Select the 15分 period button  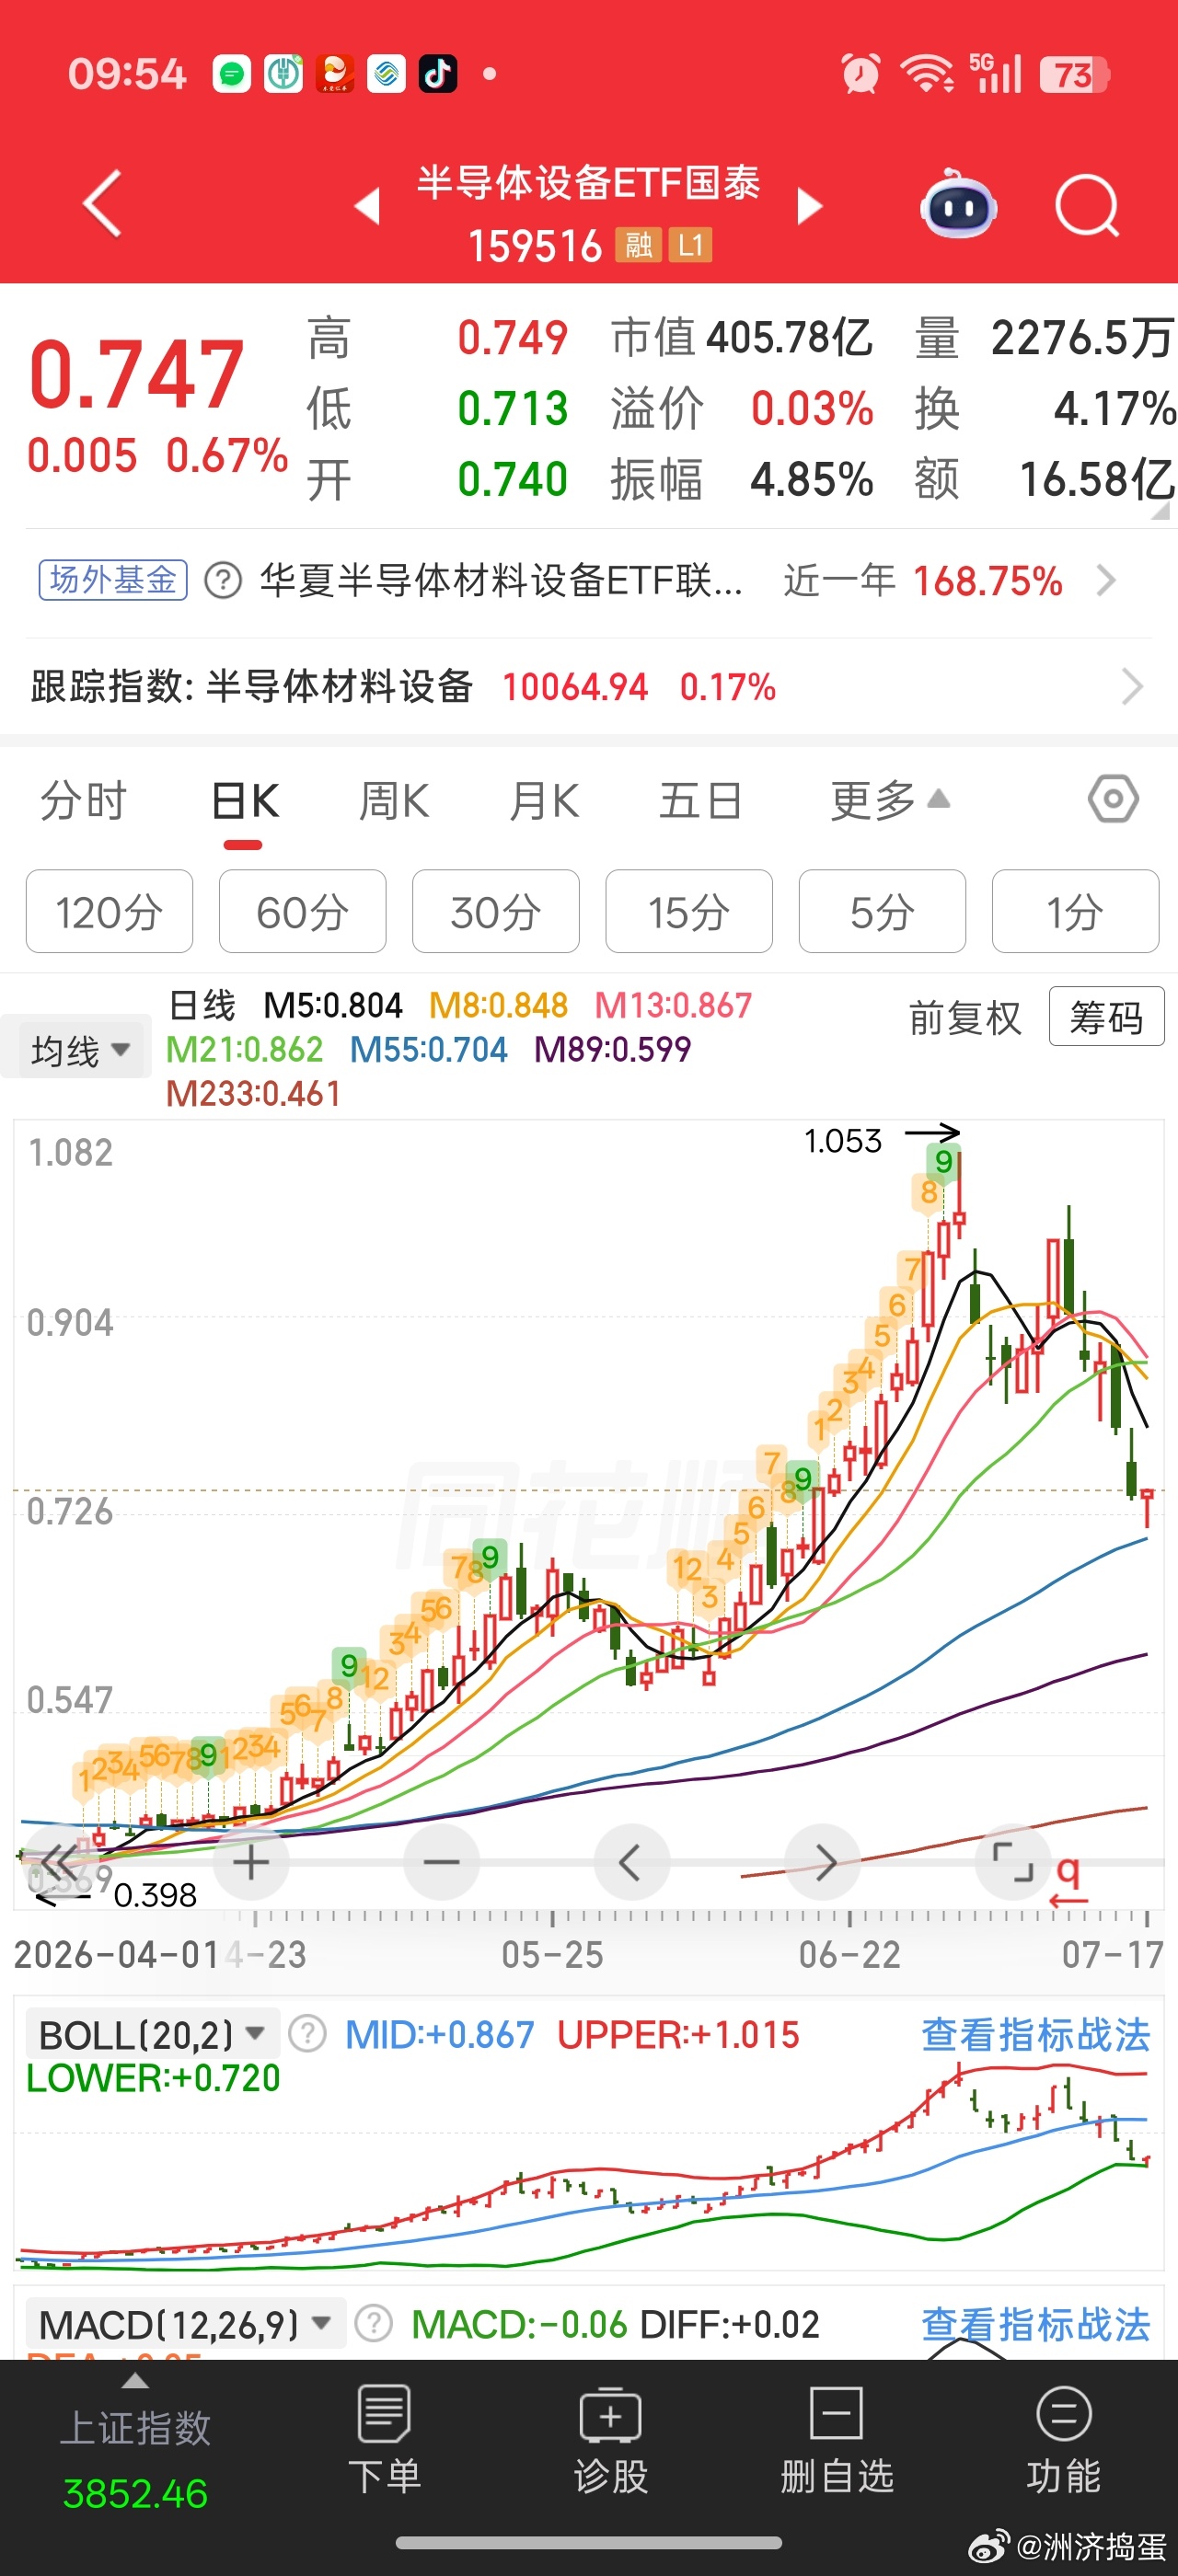[688, 911]
